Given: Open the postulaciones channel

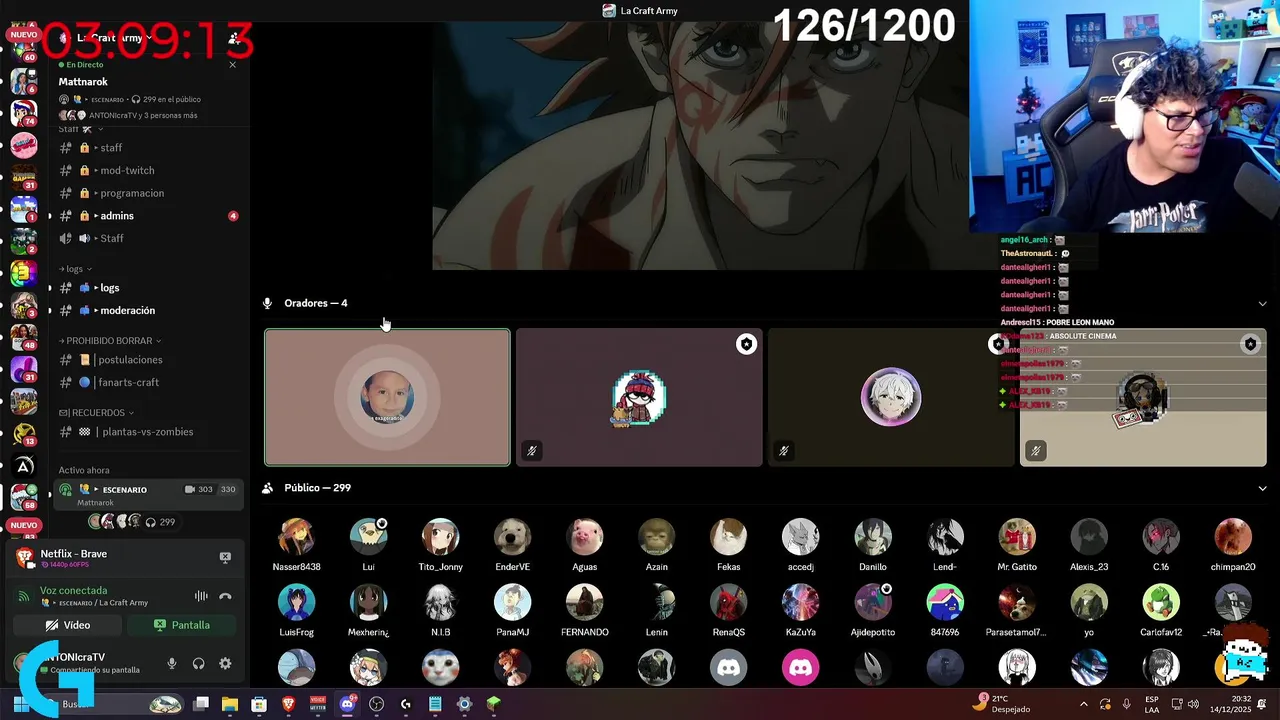Looking at the screenshot, I should [x=148, y=360].
